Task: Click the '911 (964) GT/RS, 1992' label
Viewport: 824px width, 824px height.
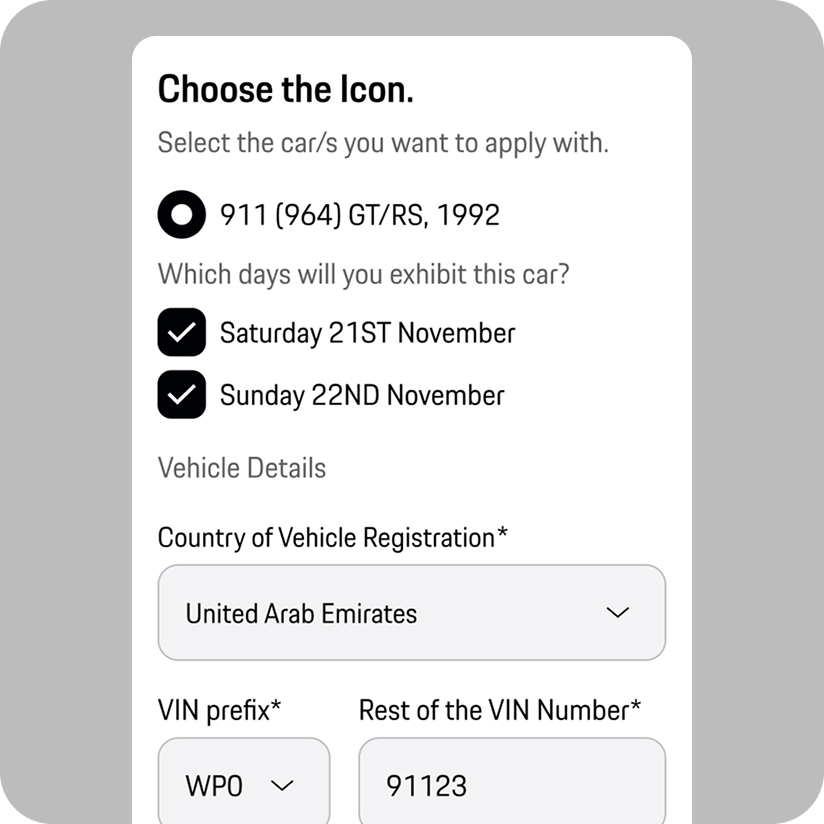Action: [x=359, y=215]
